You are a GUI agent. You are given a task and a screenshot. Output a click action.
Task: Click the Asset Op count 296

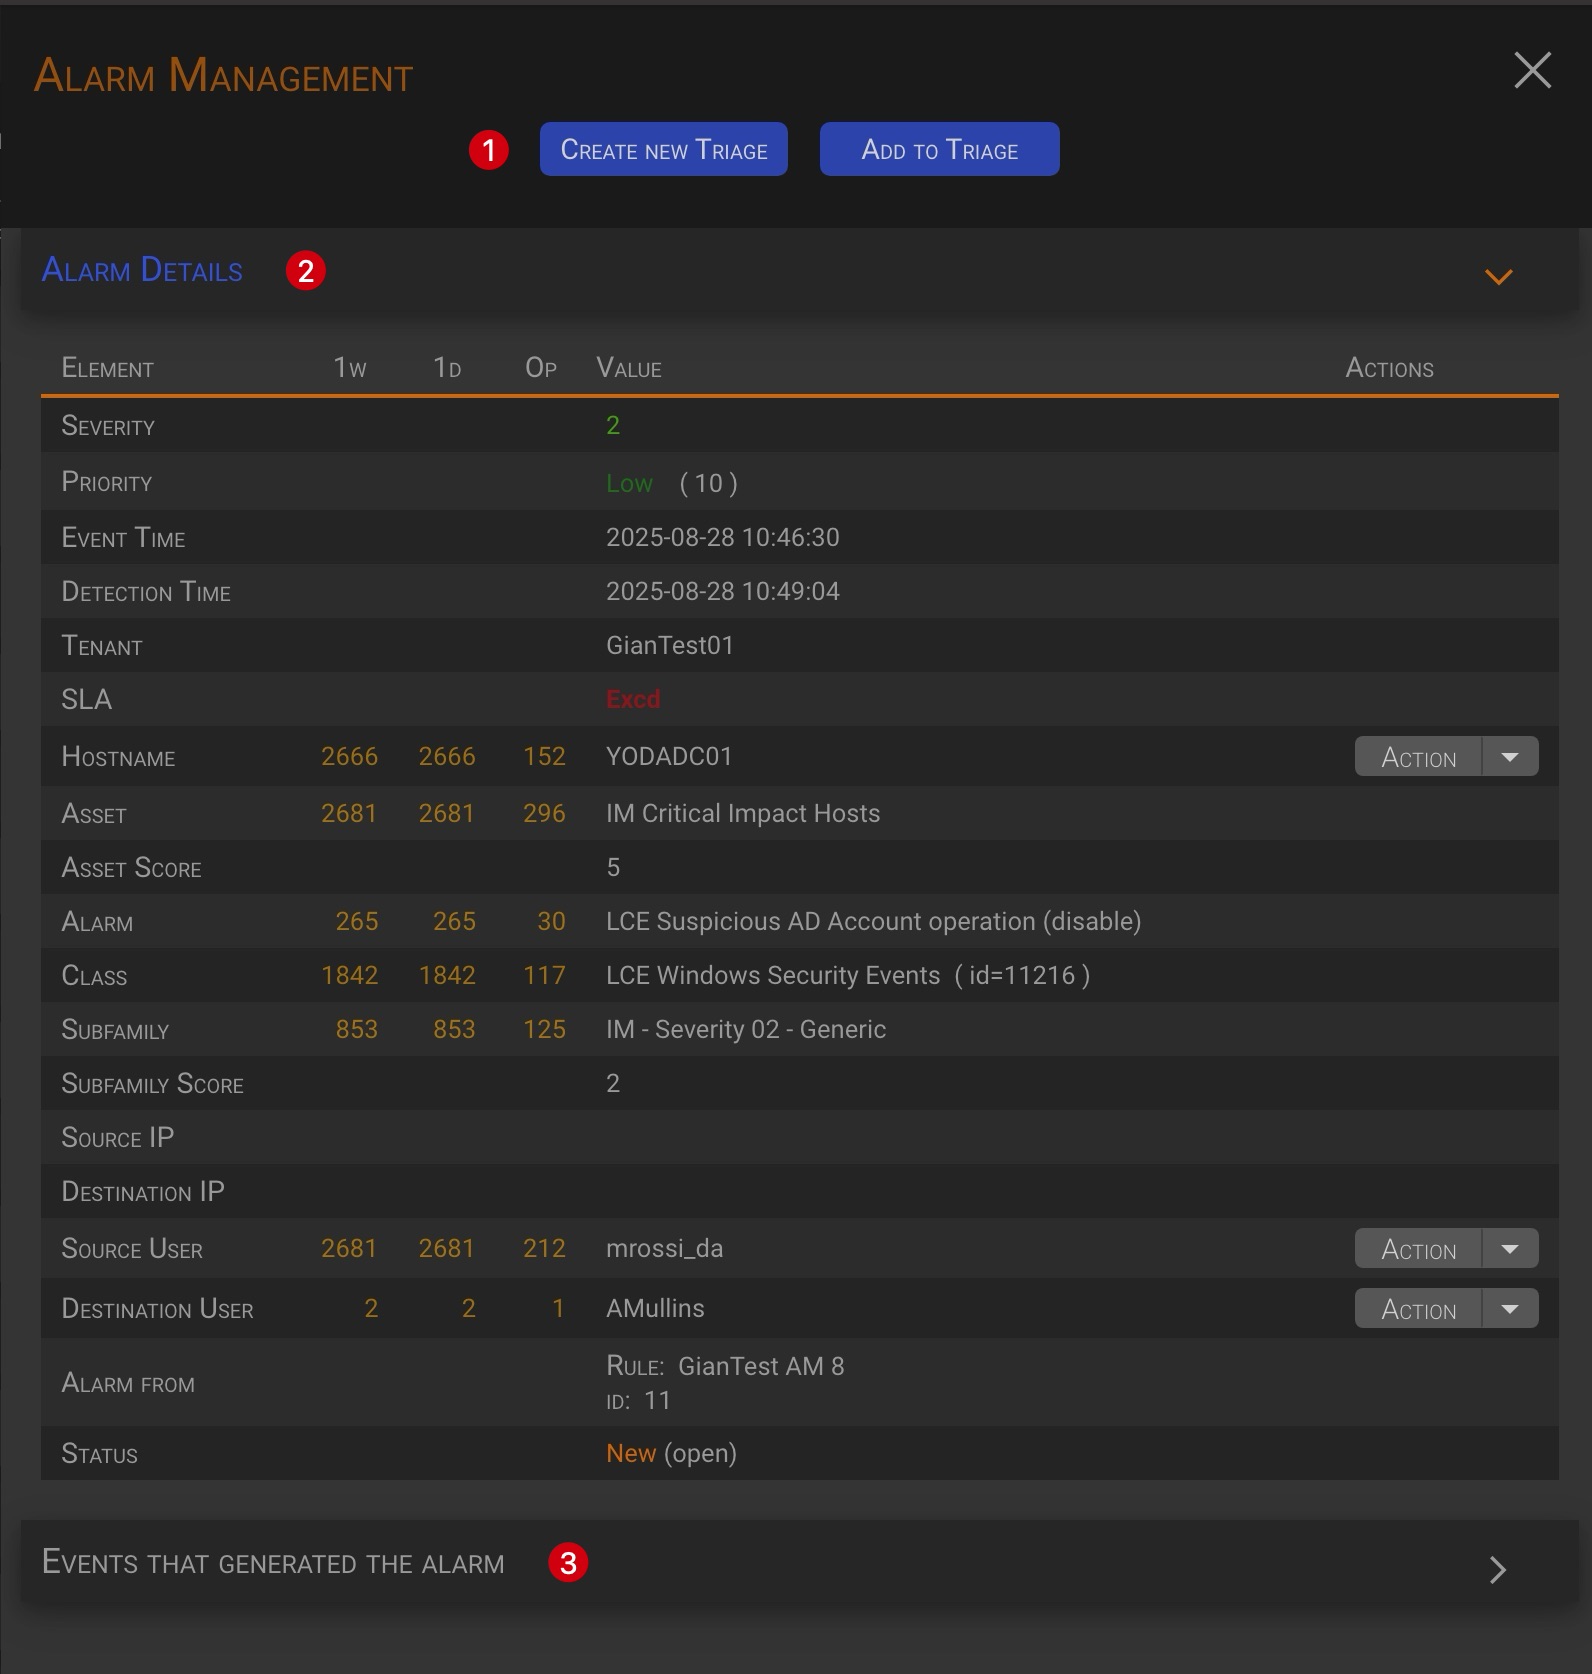click(544, 814)
